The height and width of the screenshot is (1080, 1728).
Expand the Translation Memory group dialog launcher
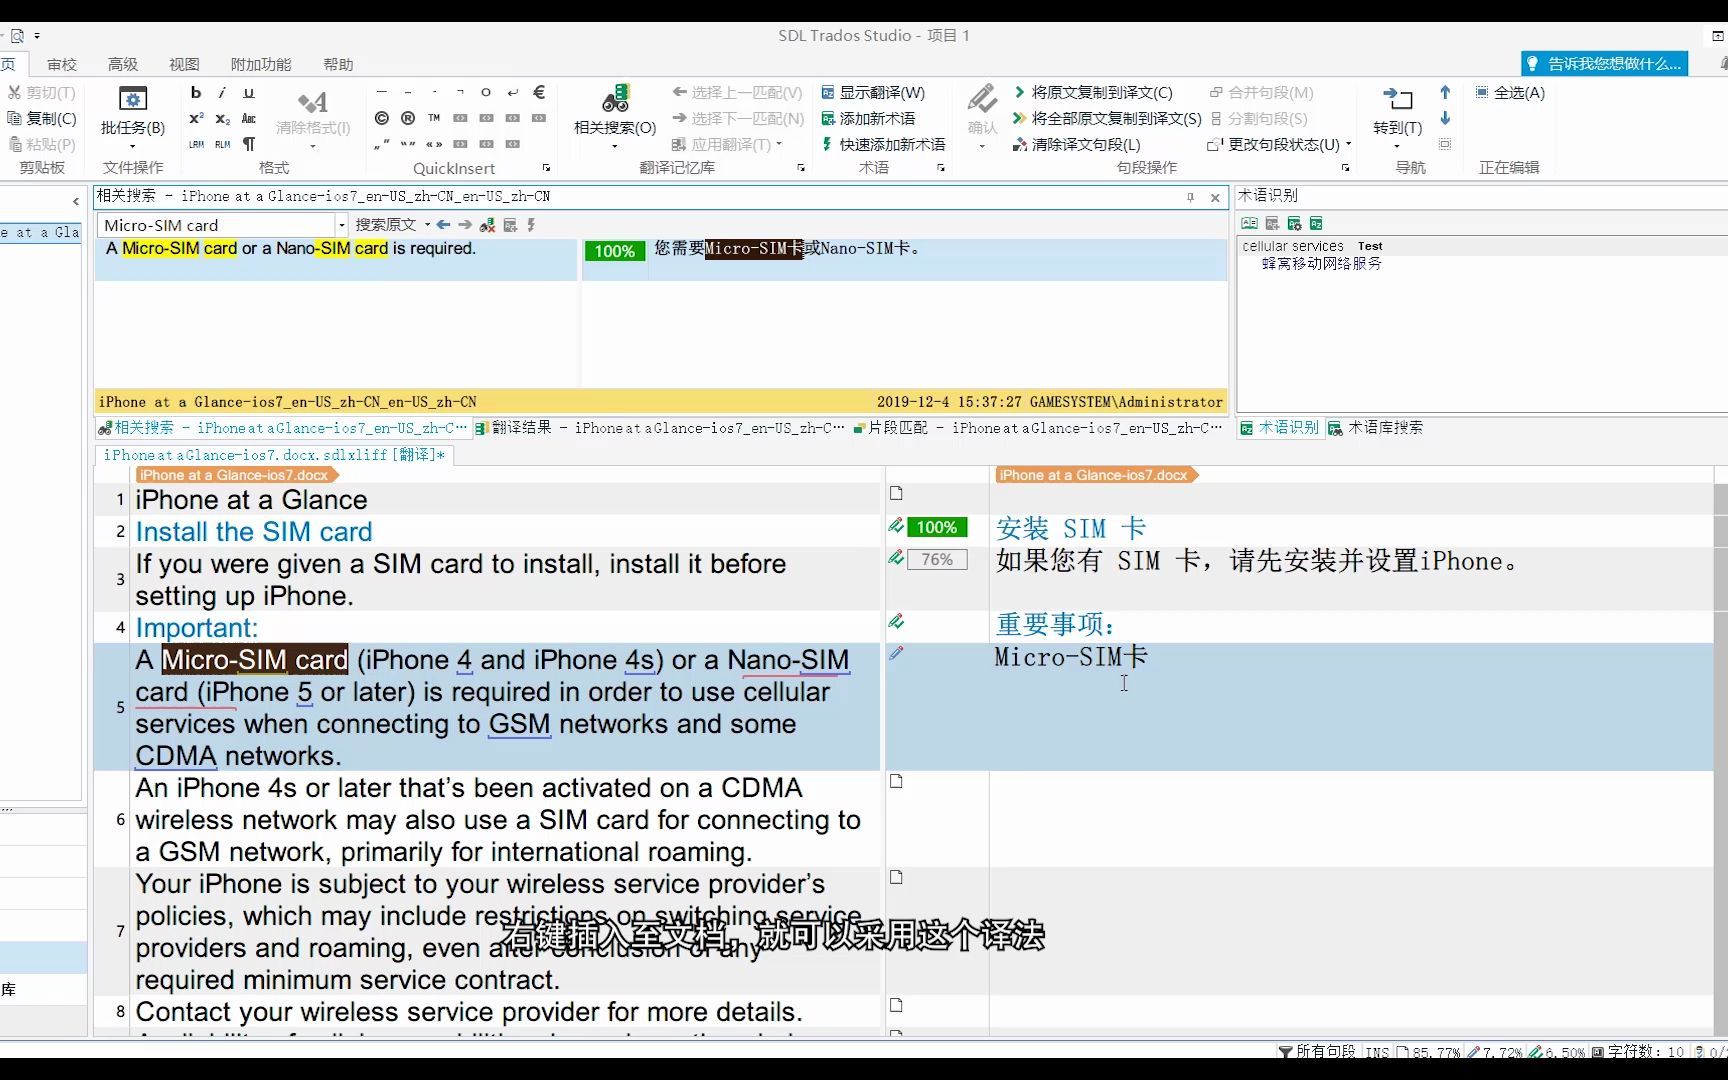pos(801,168)
